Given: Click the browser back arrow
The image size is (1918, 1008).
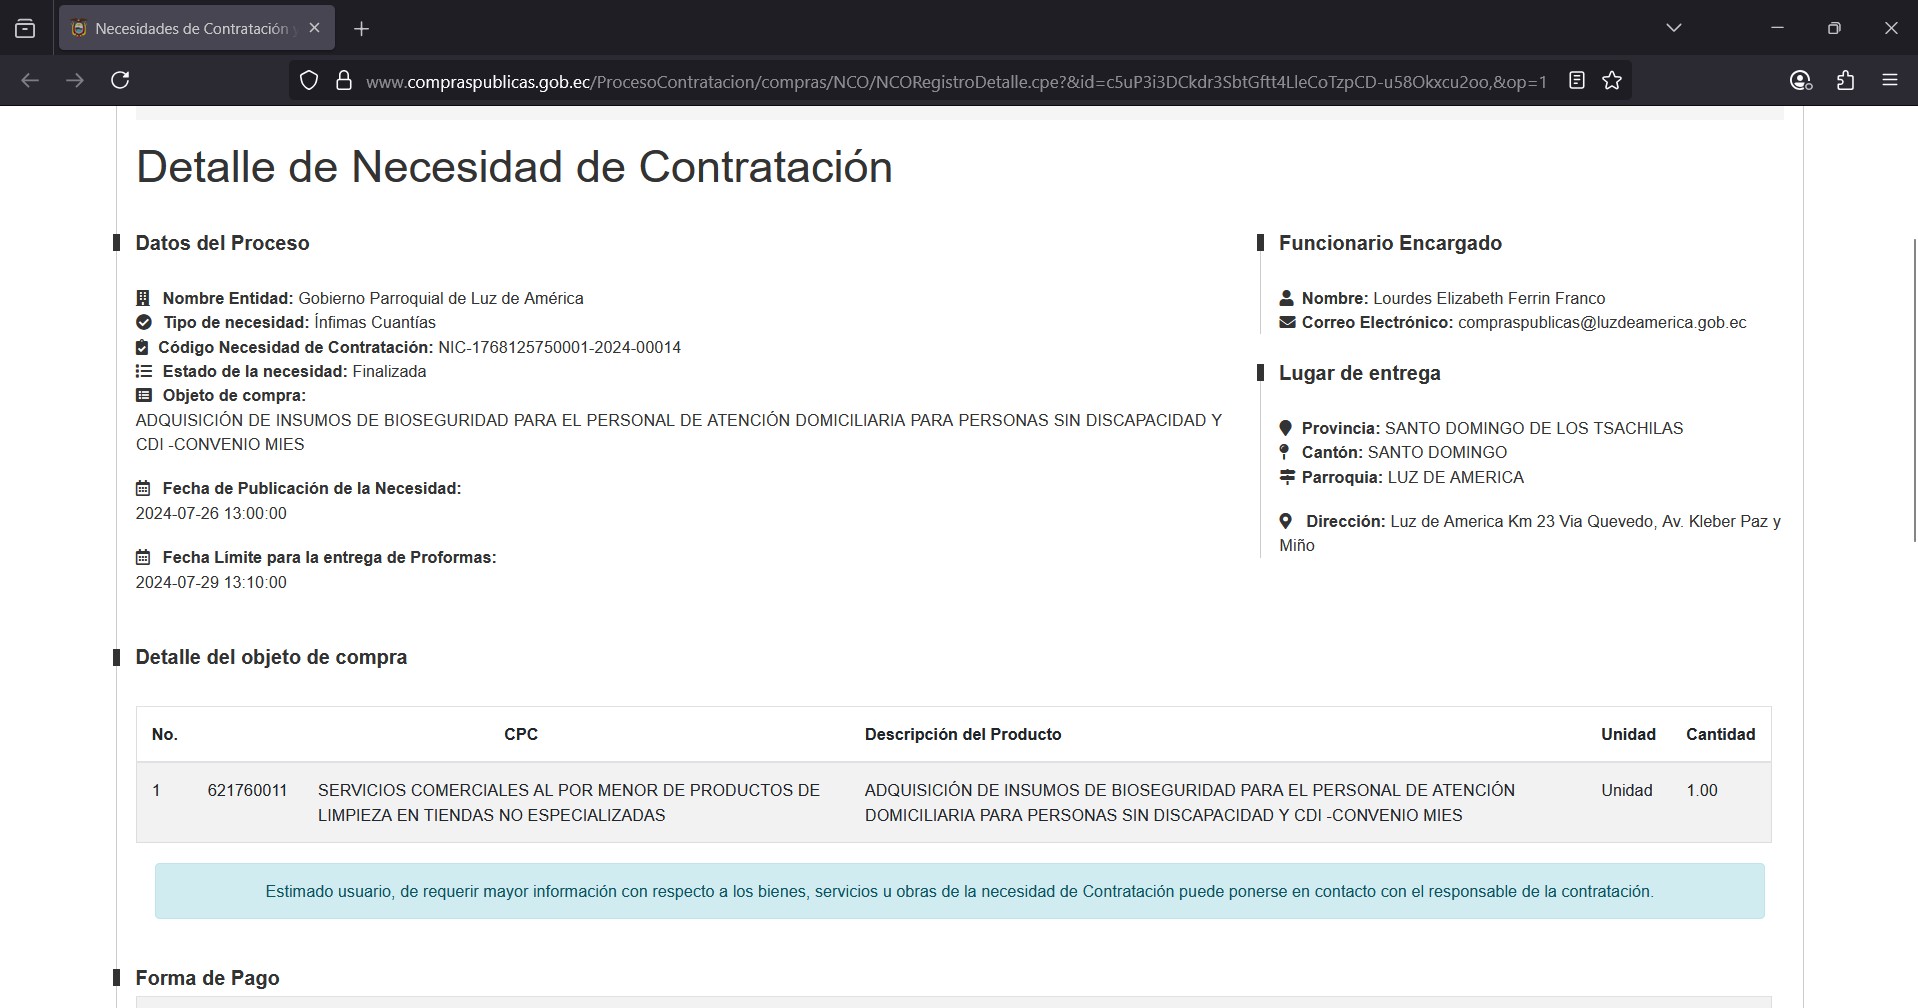Looking at the screenshot, I should [30, 80].
